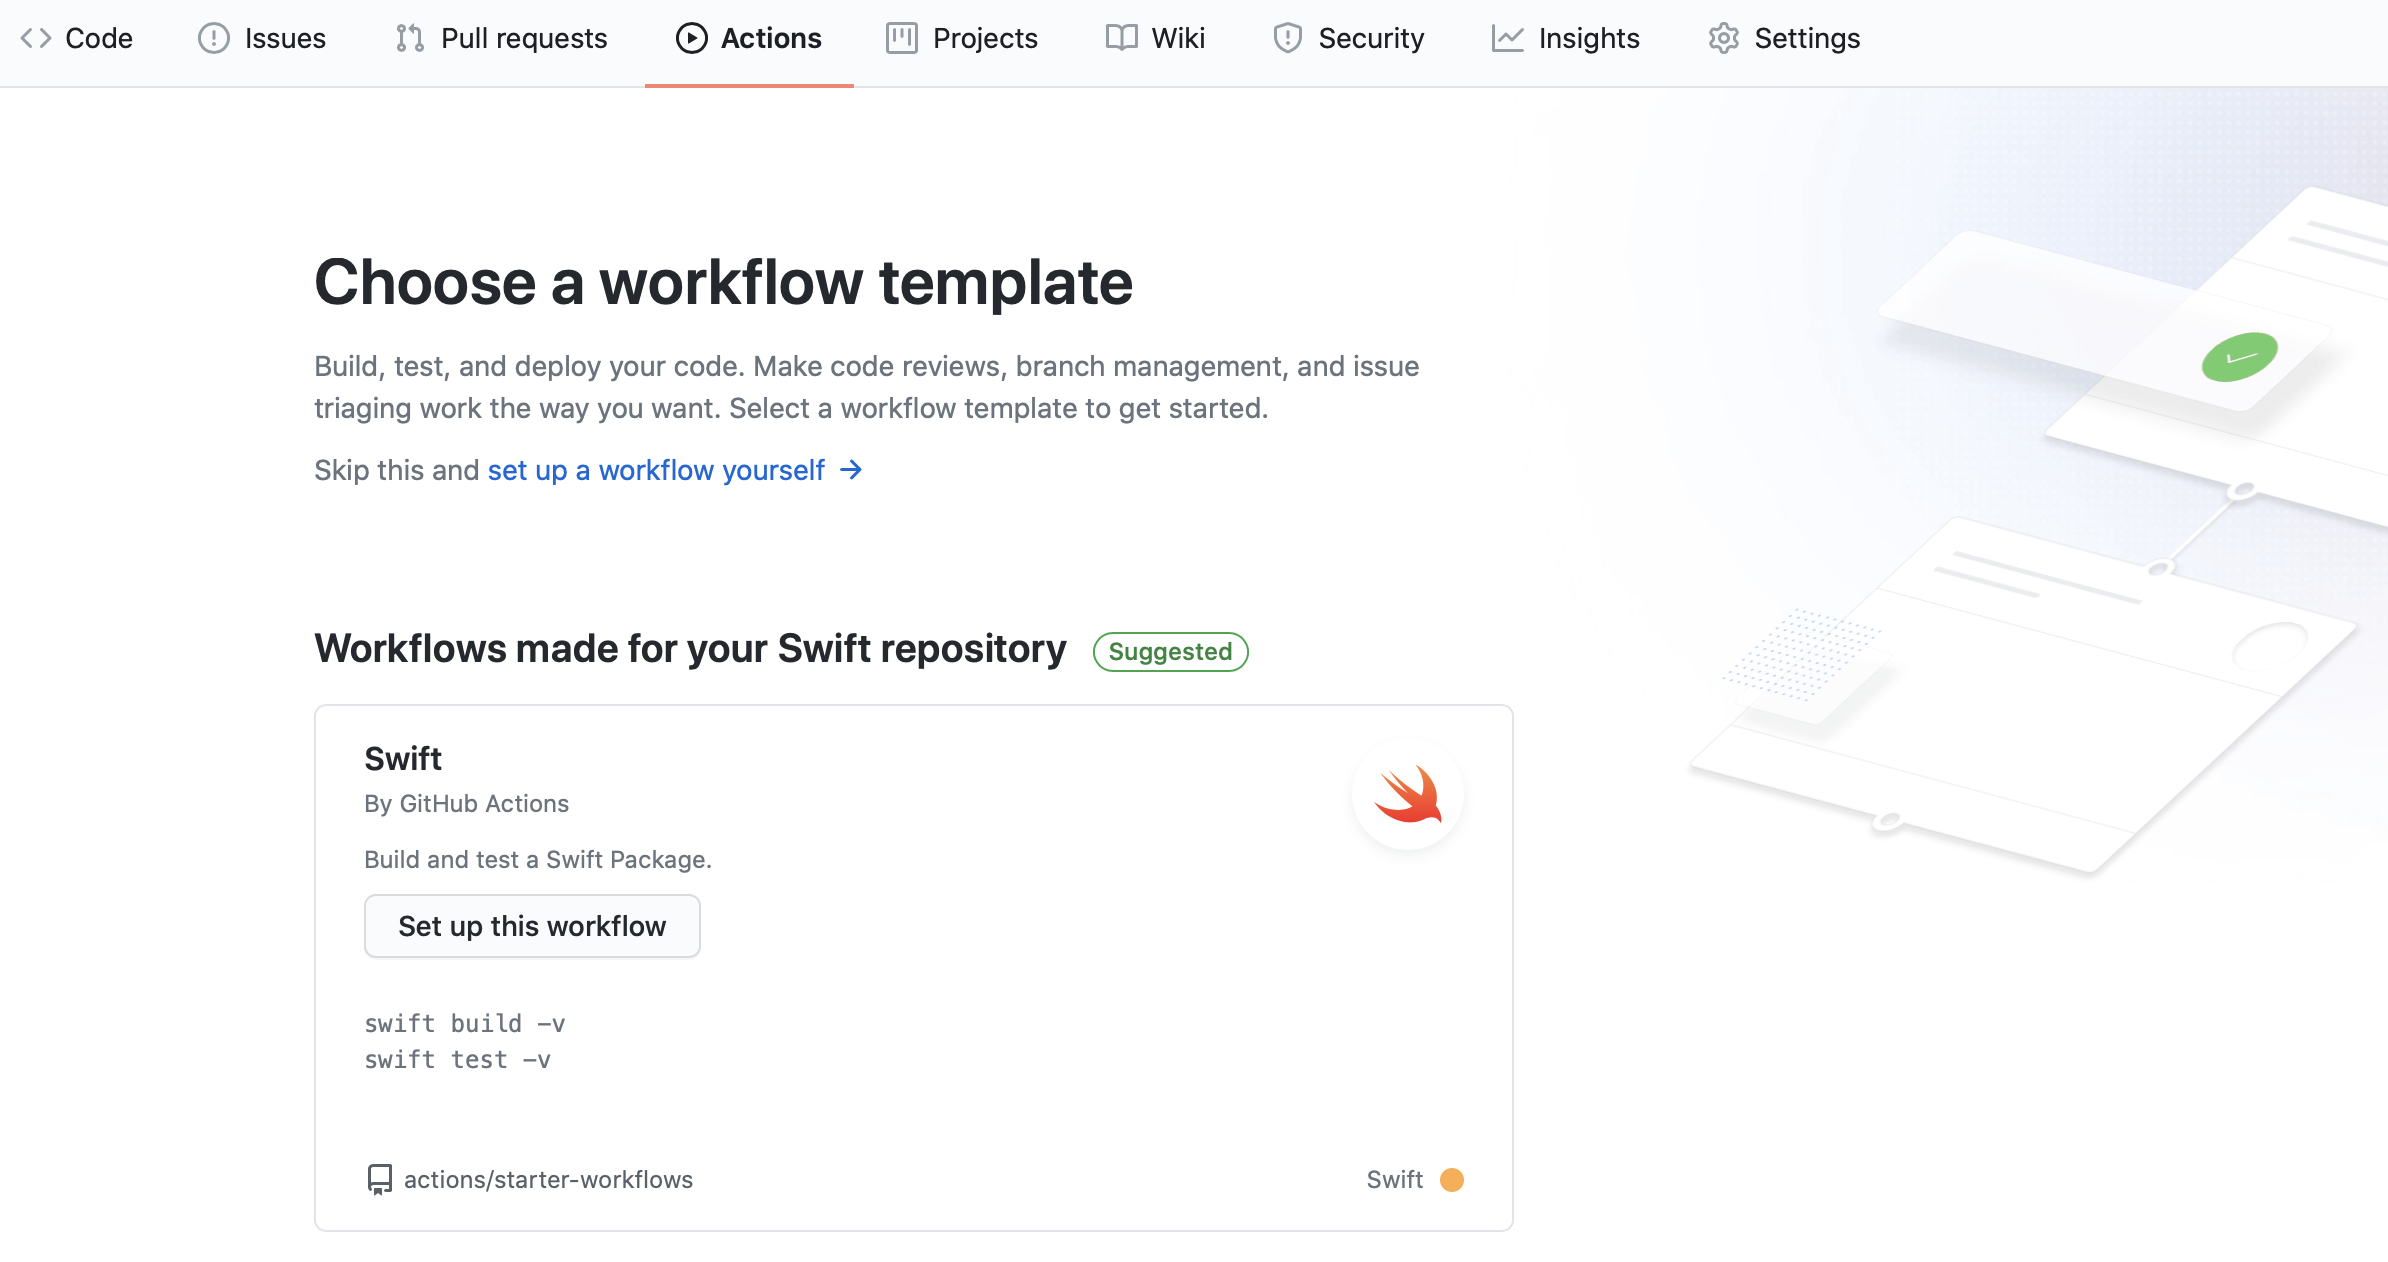Click the Code angle-brackets icon
Screen dimensions: 2388x1262
click(36, 38)
